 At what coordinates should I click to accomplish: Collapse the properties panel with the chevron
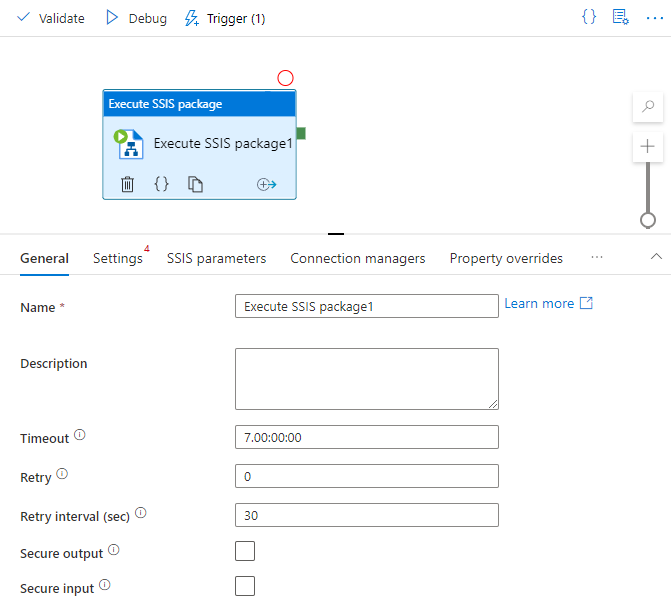(656, 256)
